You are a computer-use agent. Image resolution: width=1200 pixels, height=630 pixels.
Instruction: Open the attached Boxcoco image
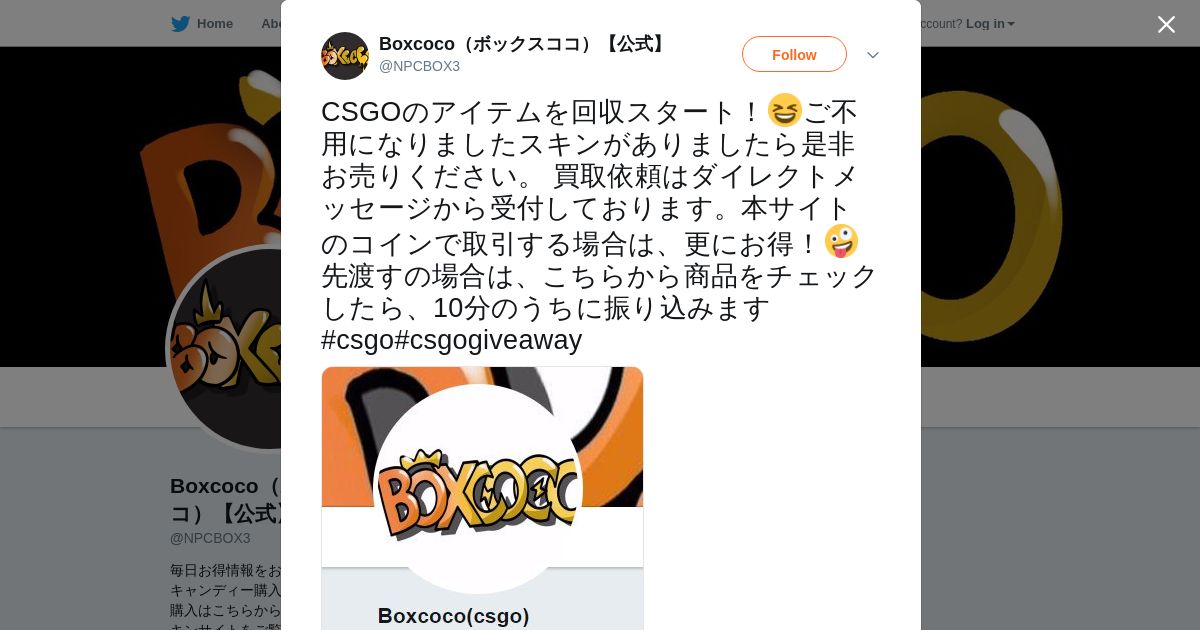point(482,498)
